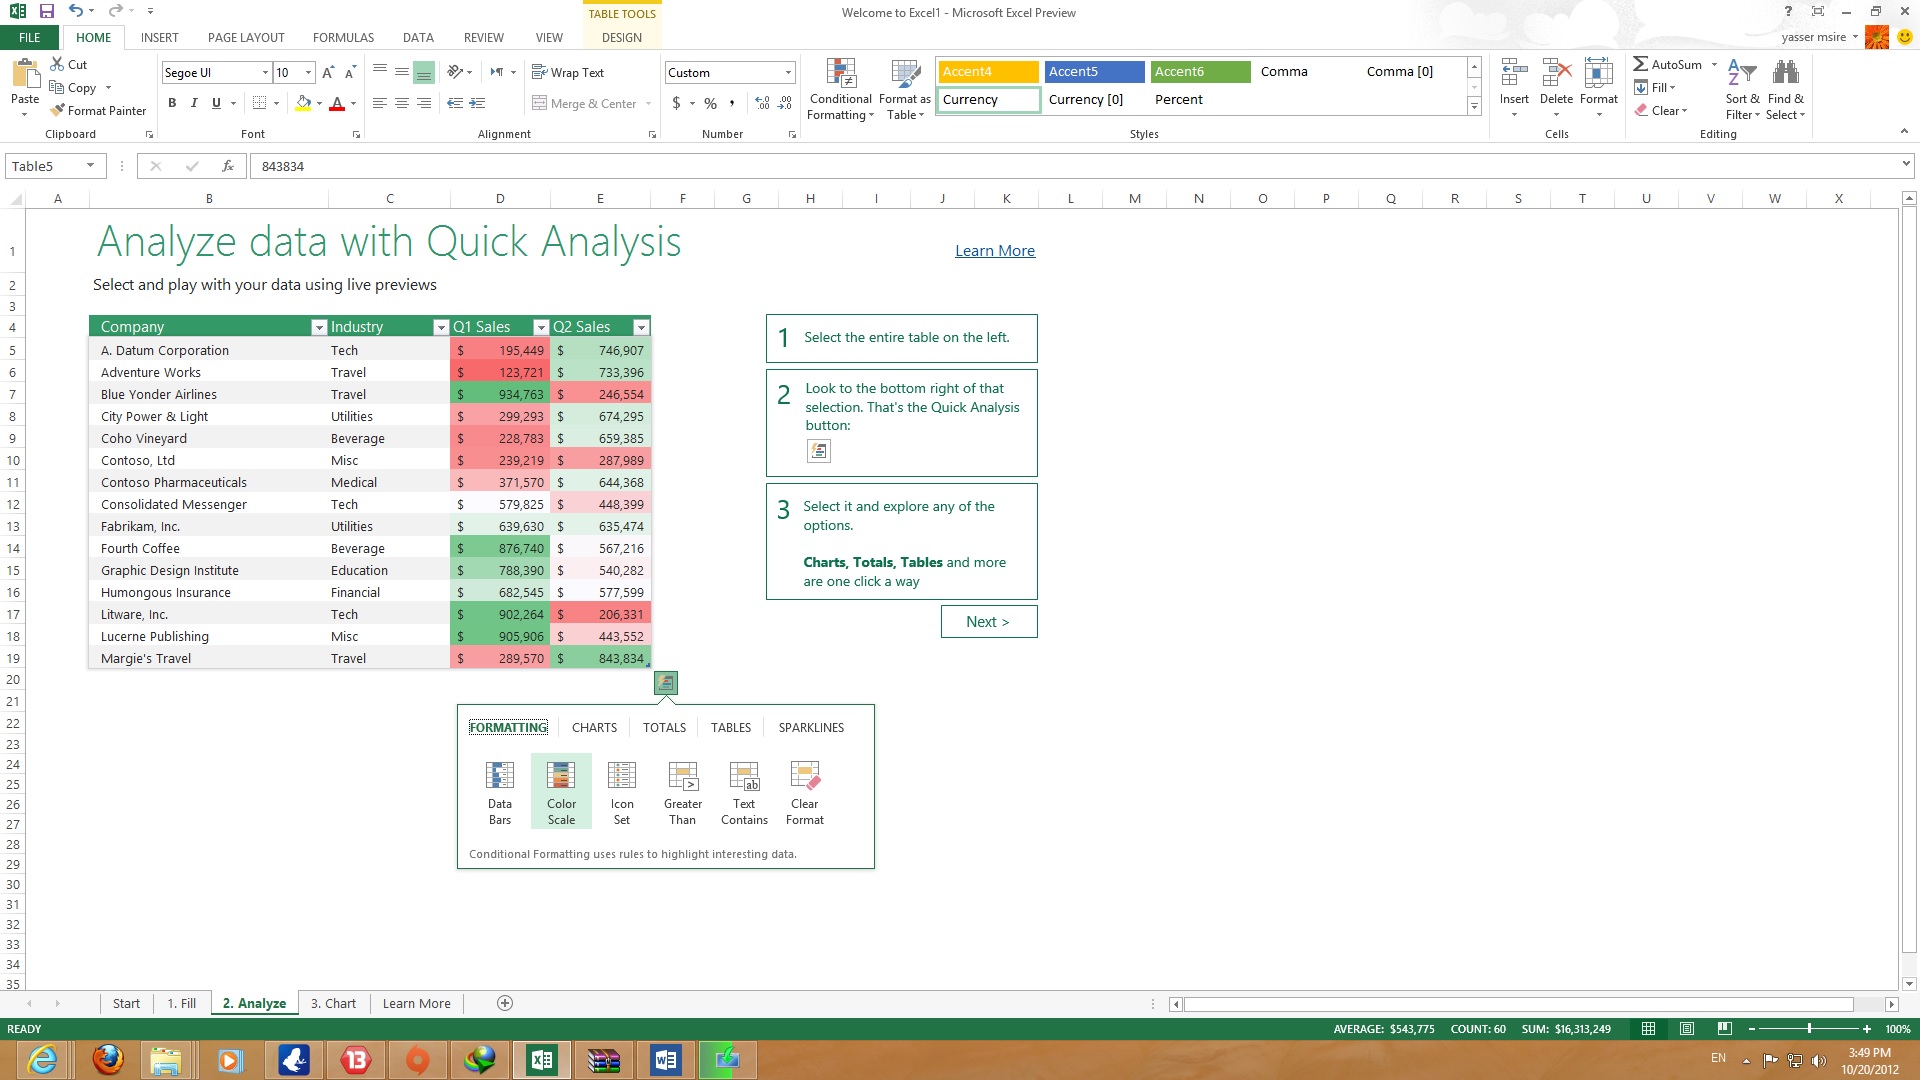Viewport: 1920px width, 1080px height.
Task: Toggle Wrap Text
Action: pos(568,72)
